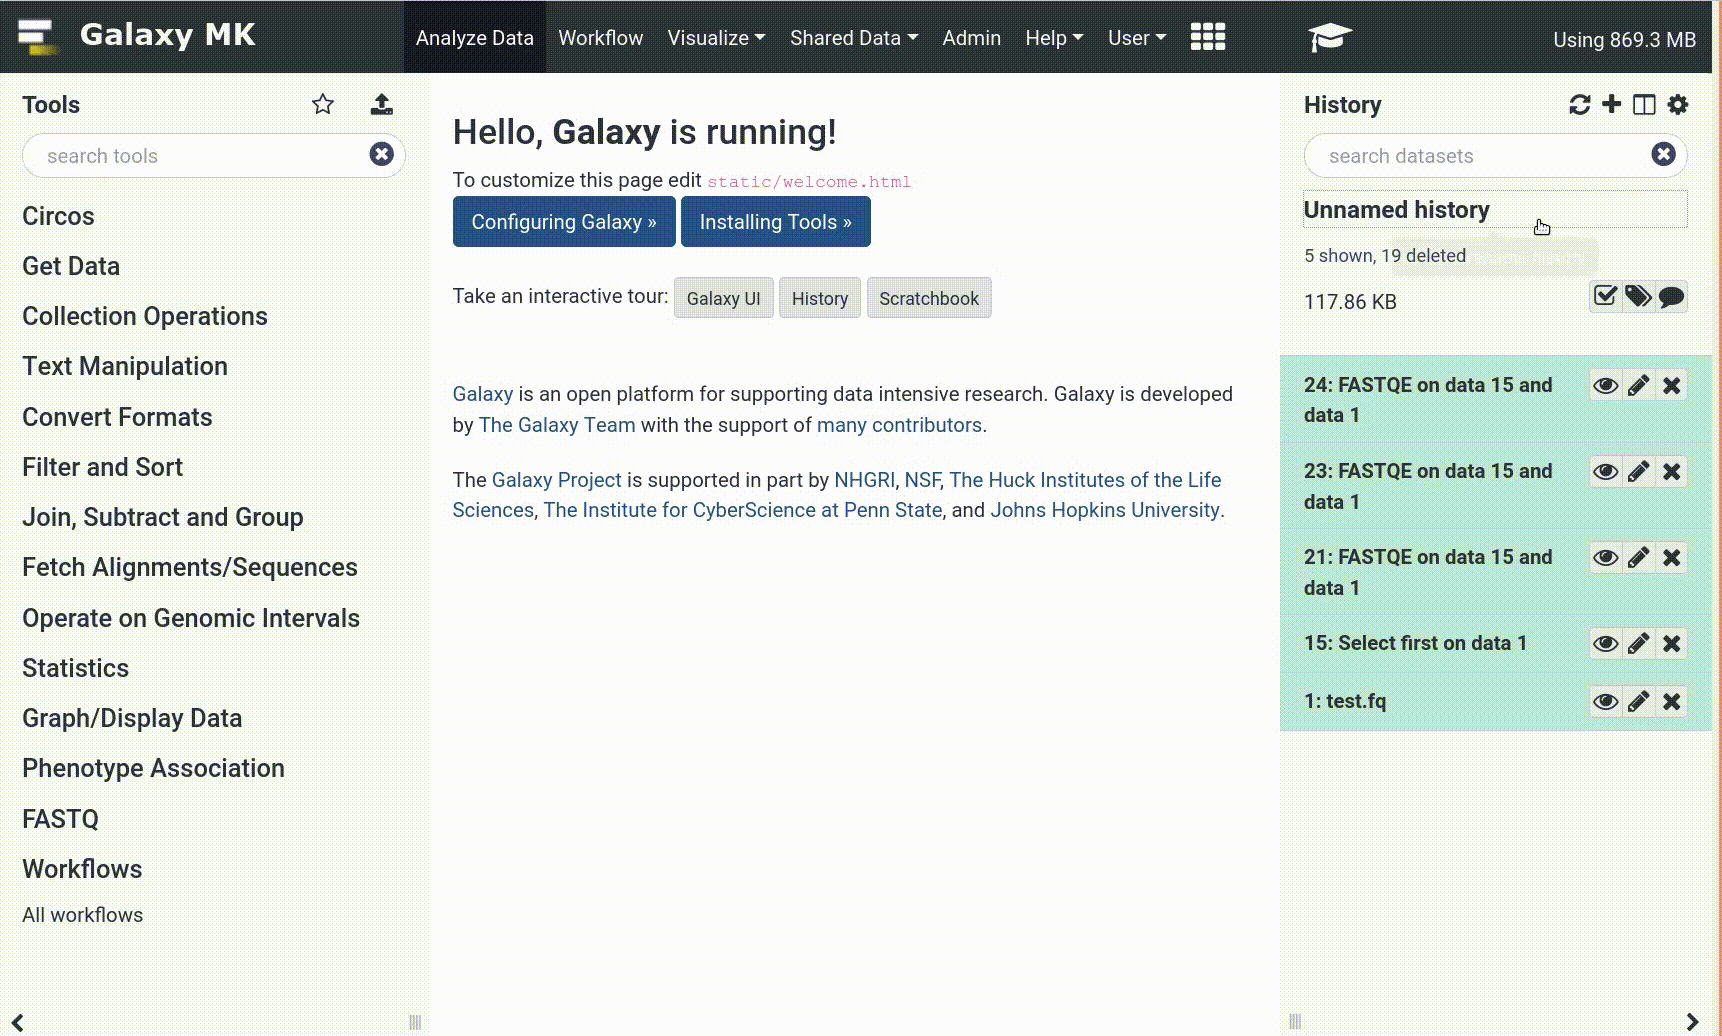Delete dataset 21 FASTQE

(1672, 558)
